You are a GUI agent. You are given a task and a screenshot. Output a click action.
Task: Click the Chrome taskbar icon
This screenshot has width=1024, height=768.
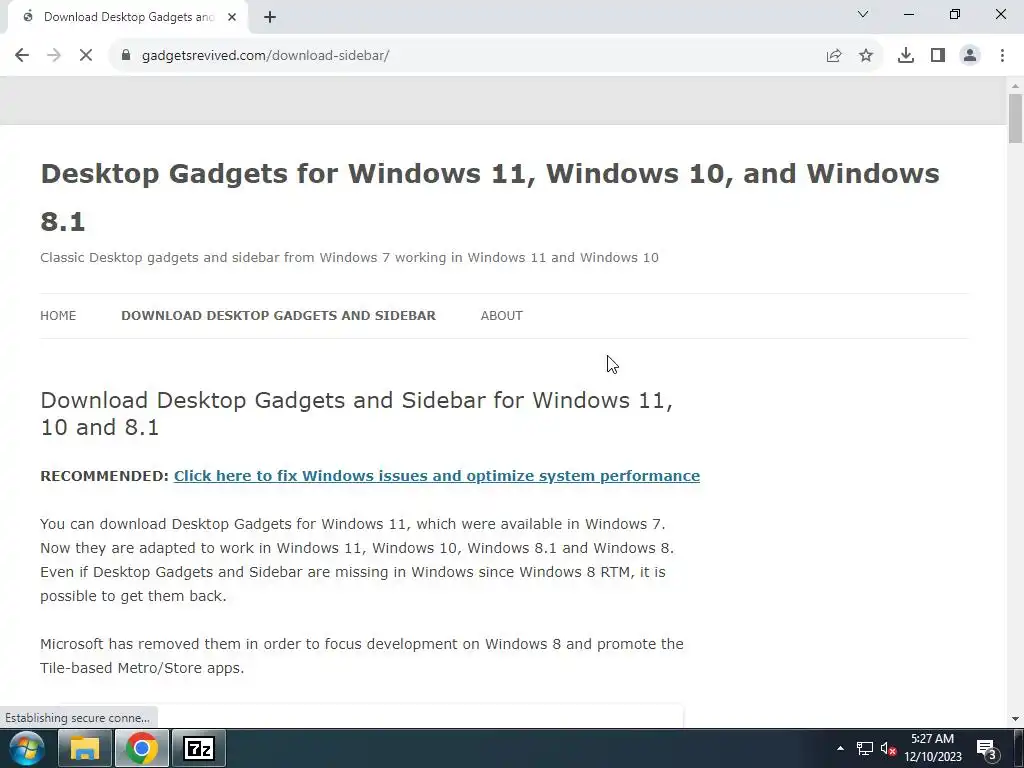(142, 748)
